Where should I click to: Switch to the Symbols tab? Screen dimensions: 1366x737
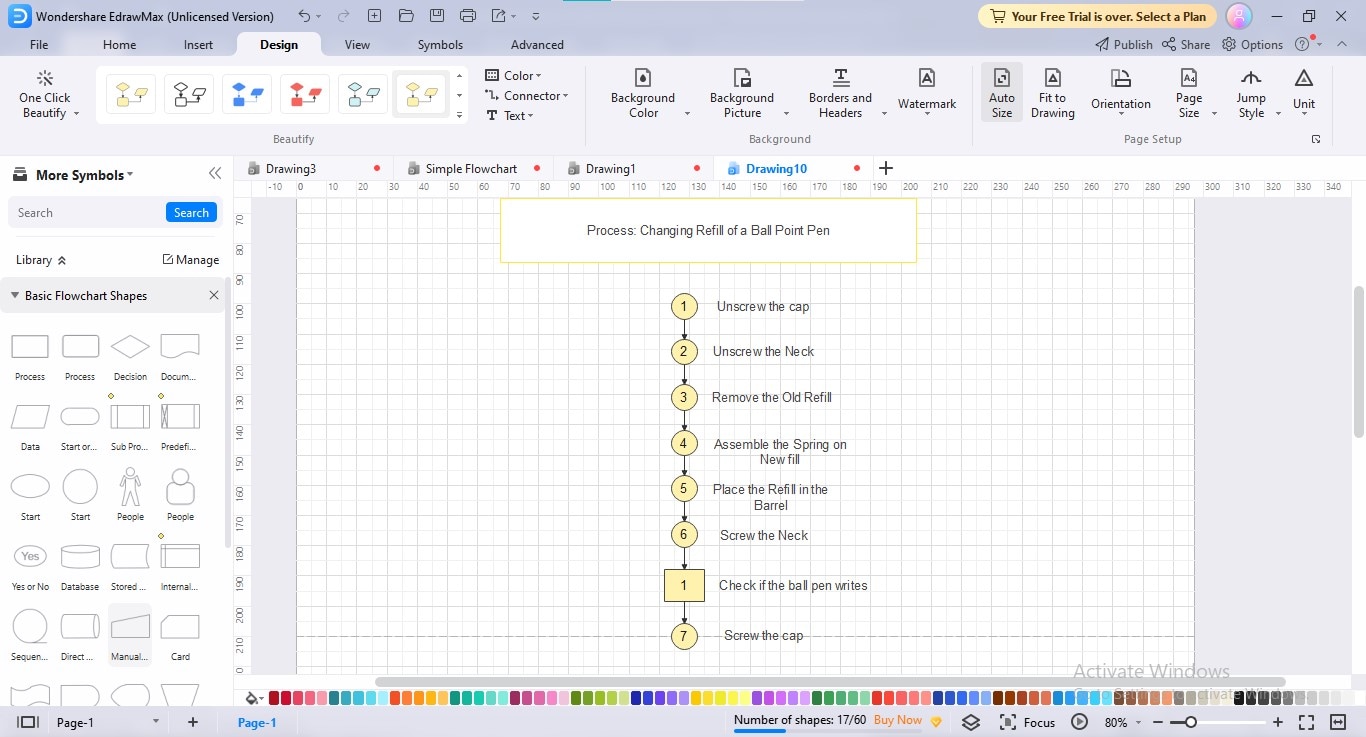pyautogui.click(x=440, y=44)
